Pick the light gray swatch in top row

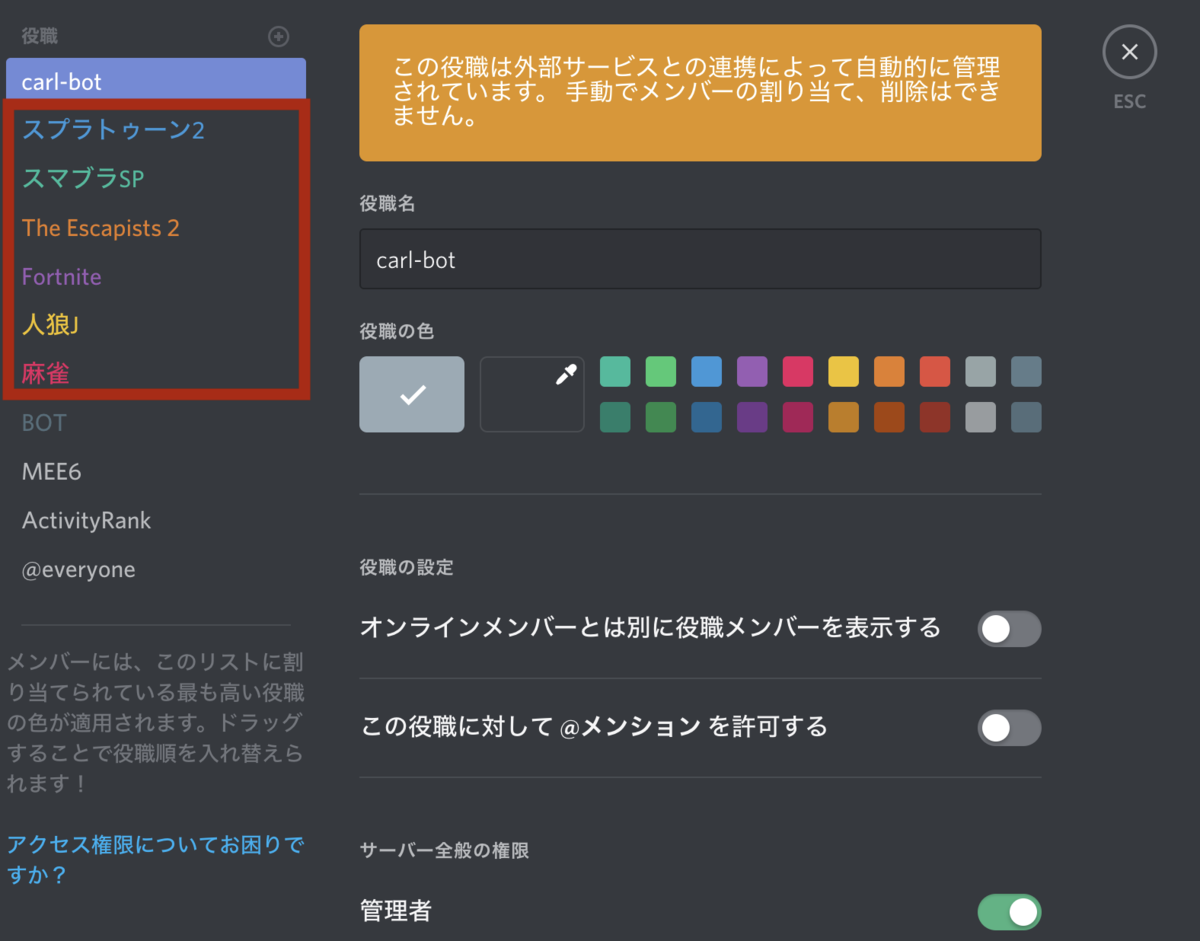(980, 372)
